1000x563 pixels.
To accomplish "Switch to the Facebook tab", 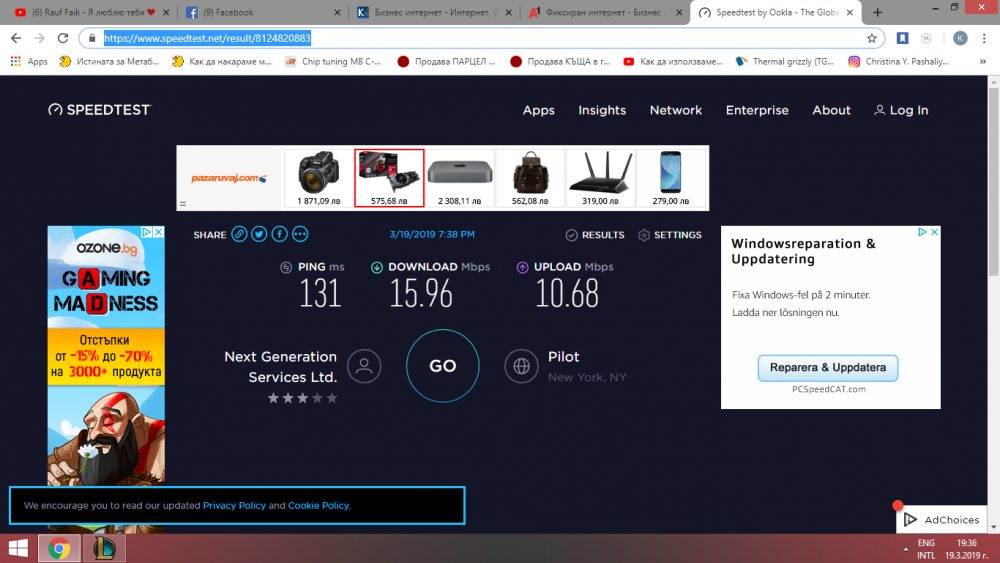I will pyautogui.click(x=263, y=12).
